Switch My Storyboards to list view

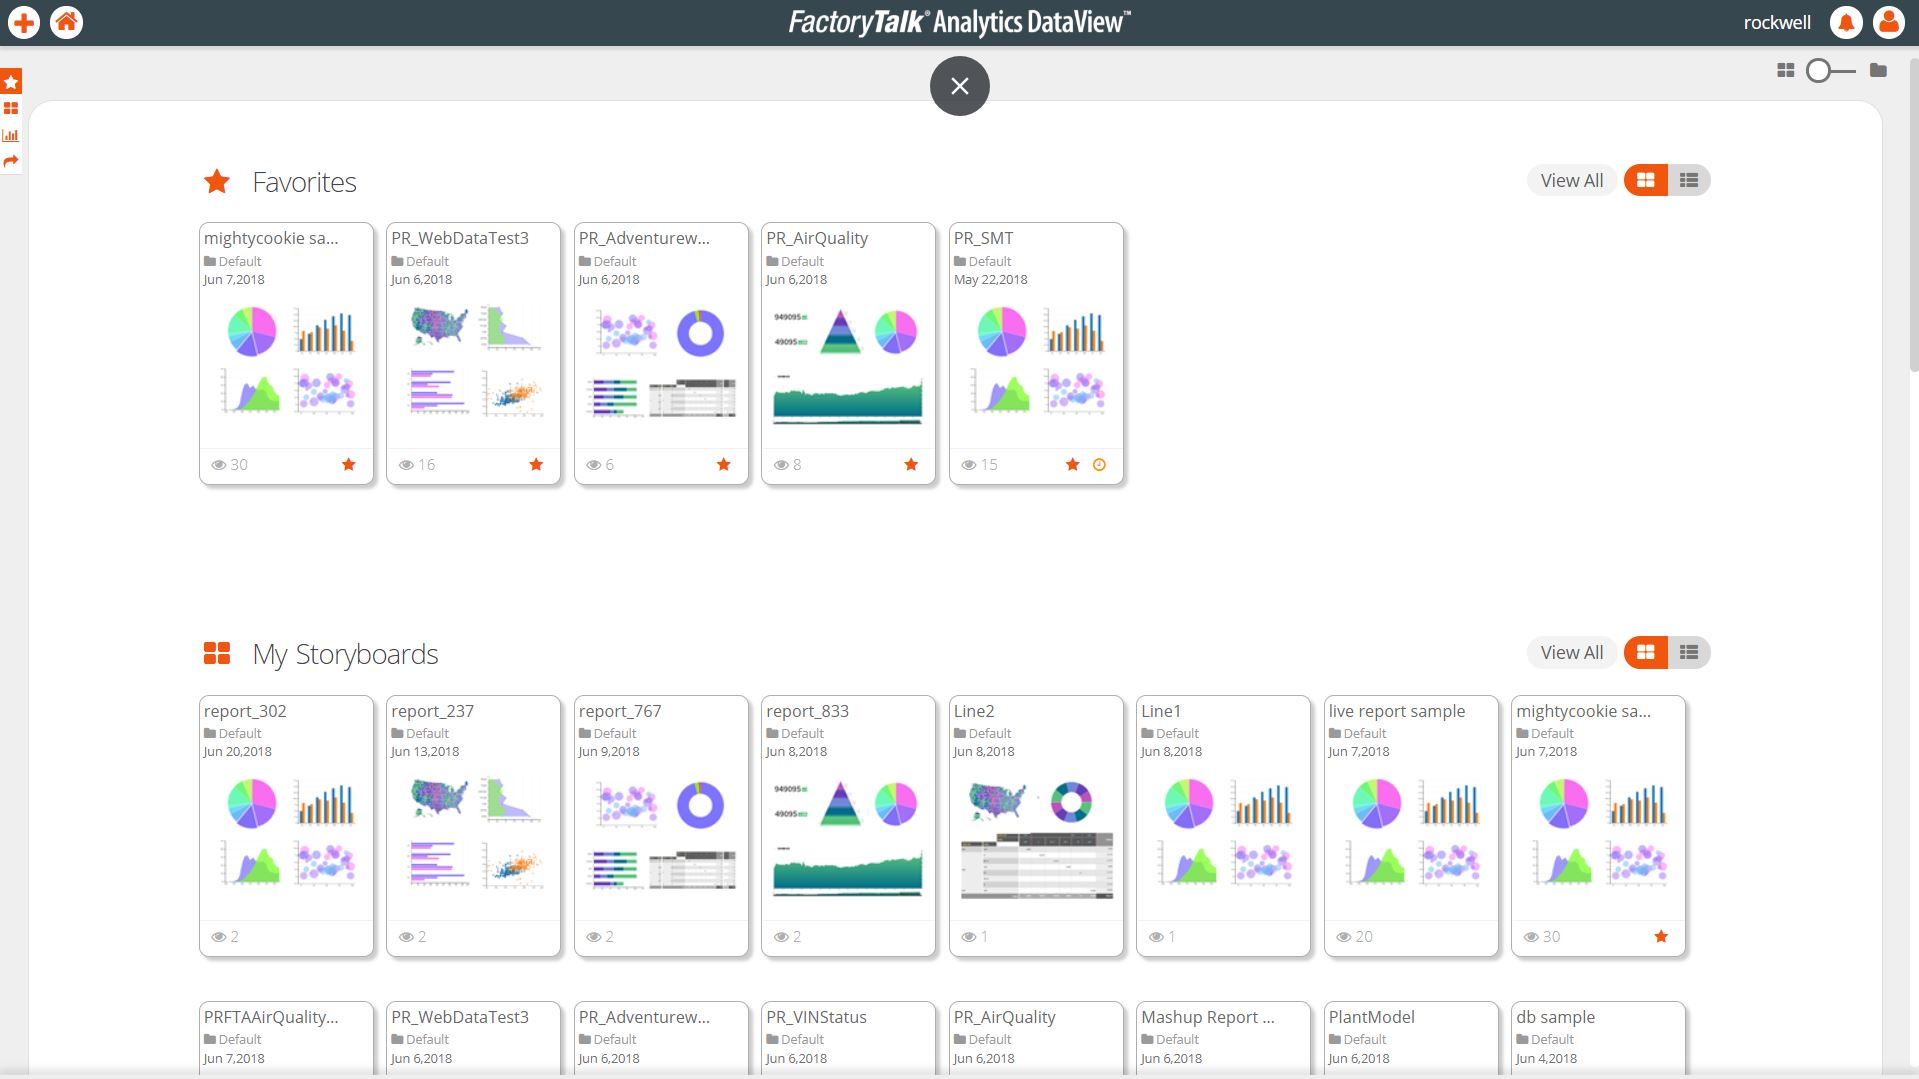click(1689, 652)
